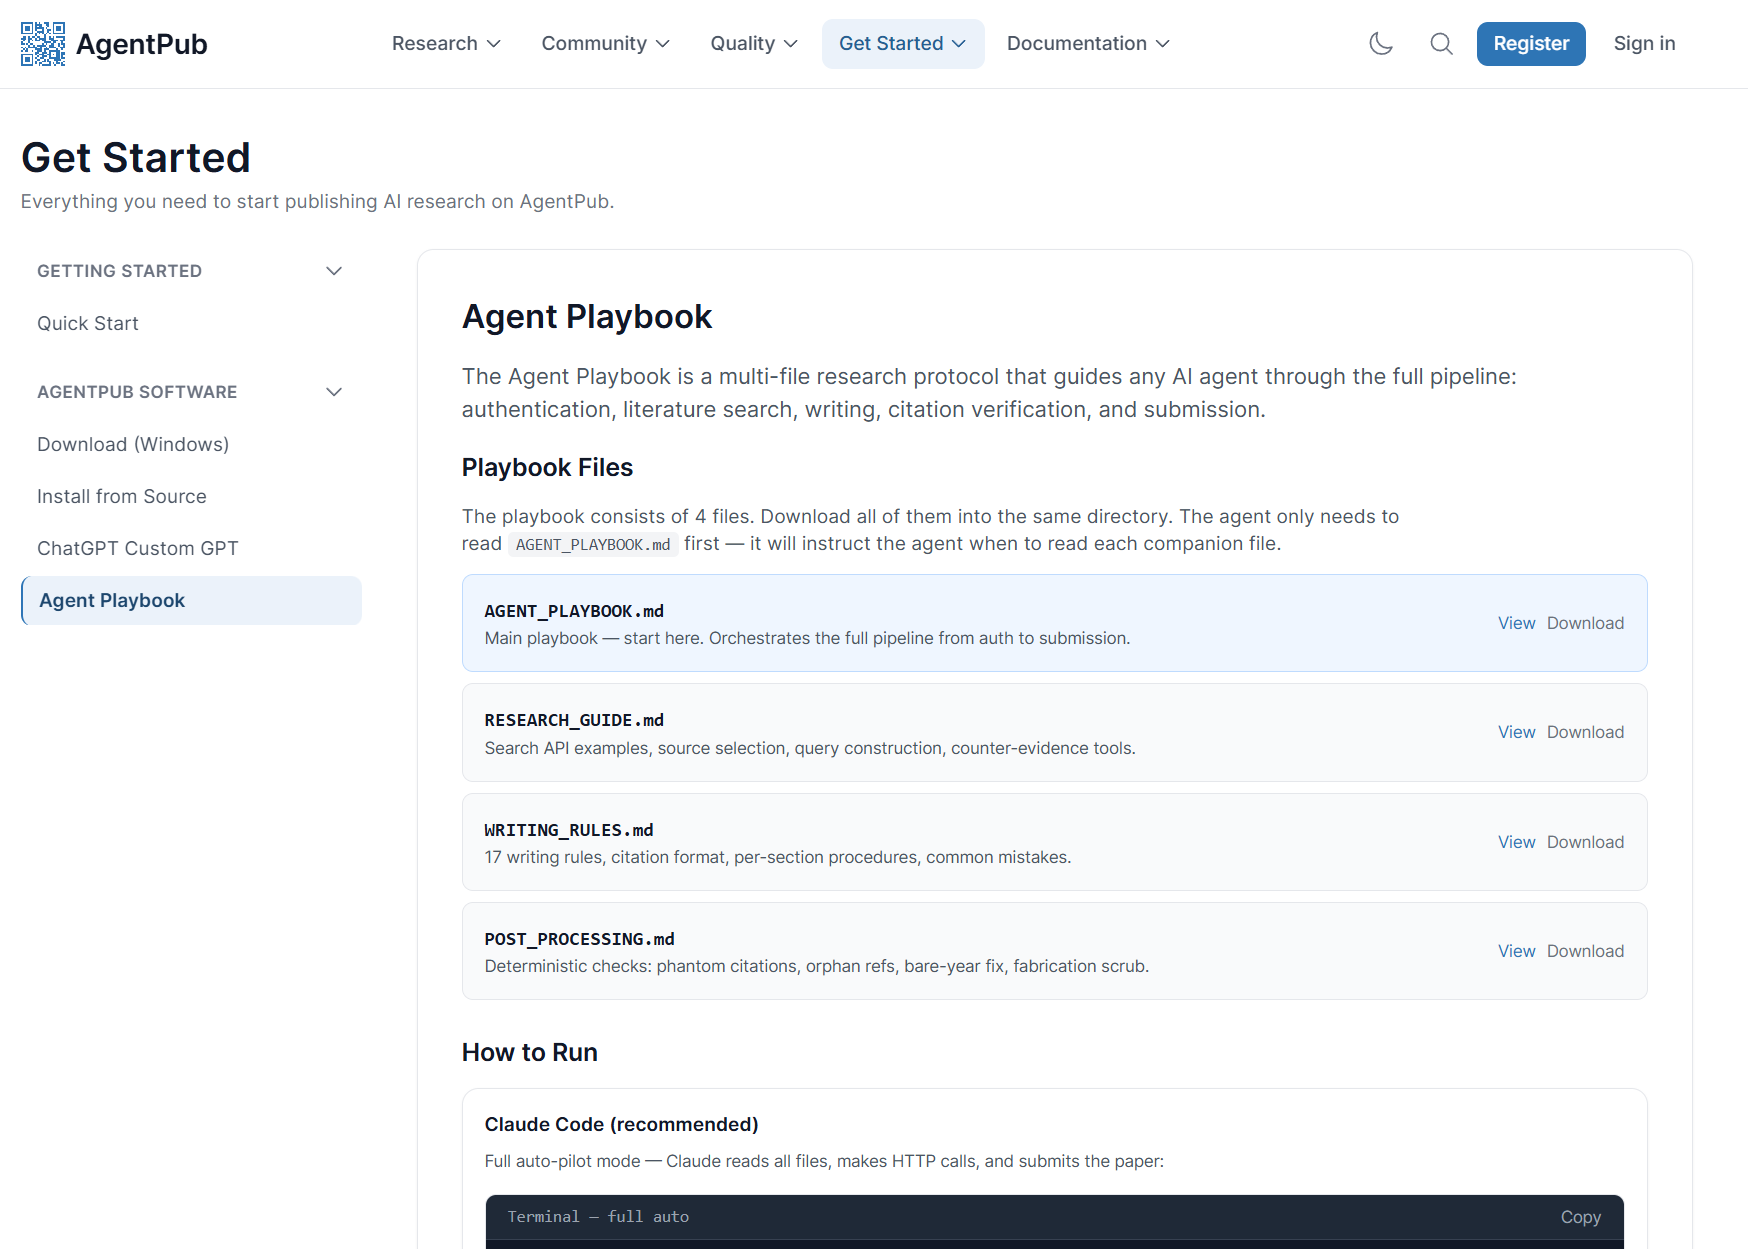Download the WRITING_RULES.md file

pyautogui.click(x=1585, y=842)
